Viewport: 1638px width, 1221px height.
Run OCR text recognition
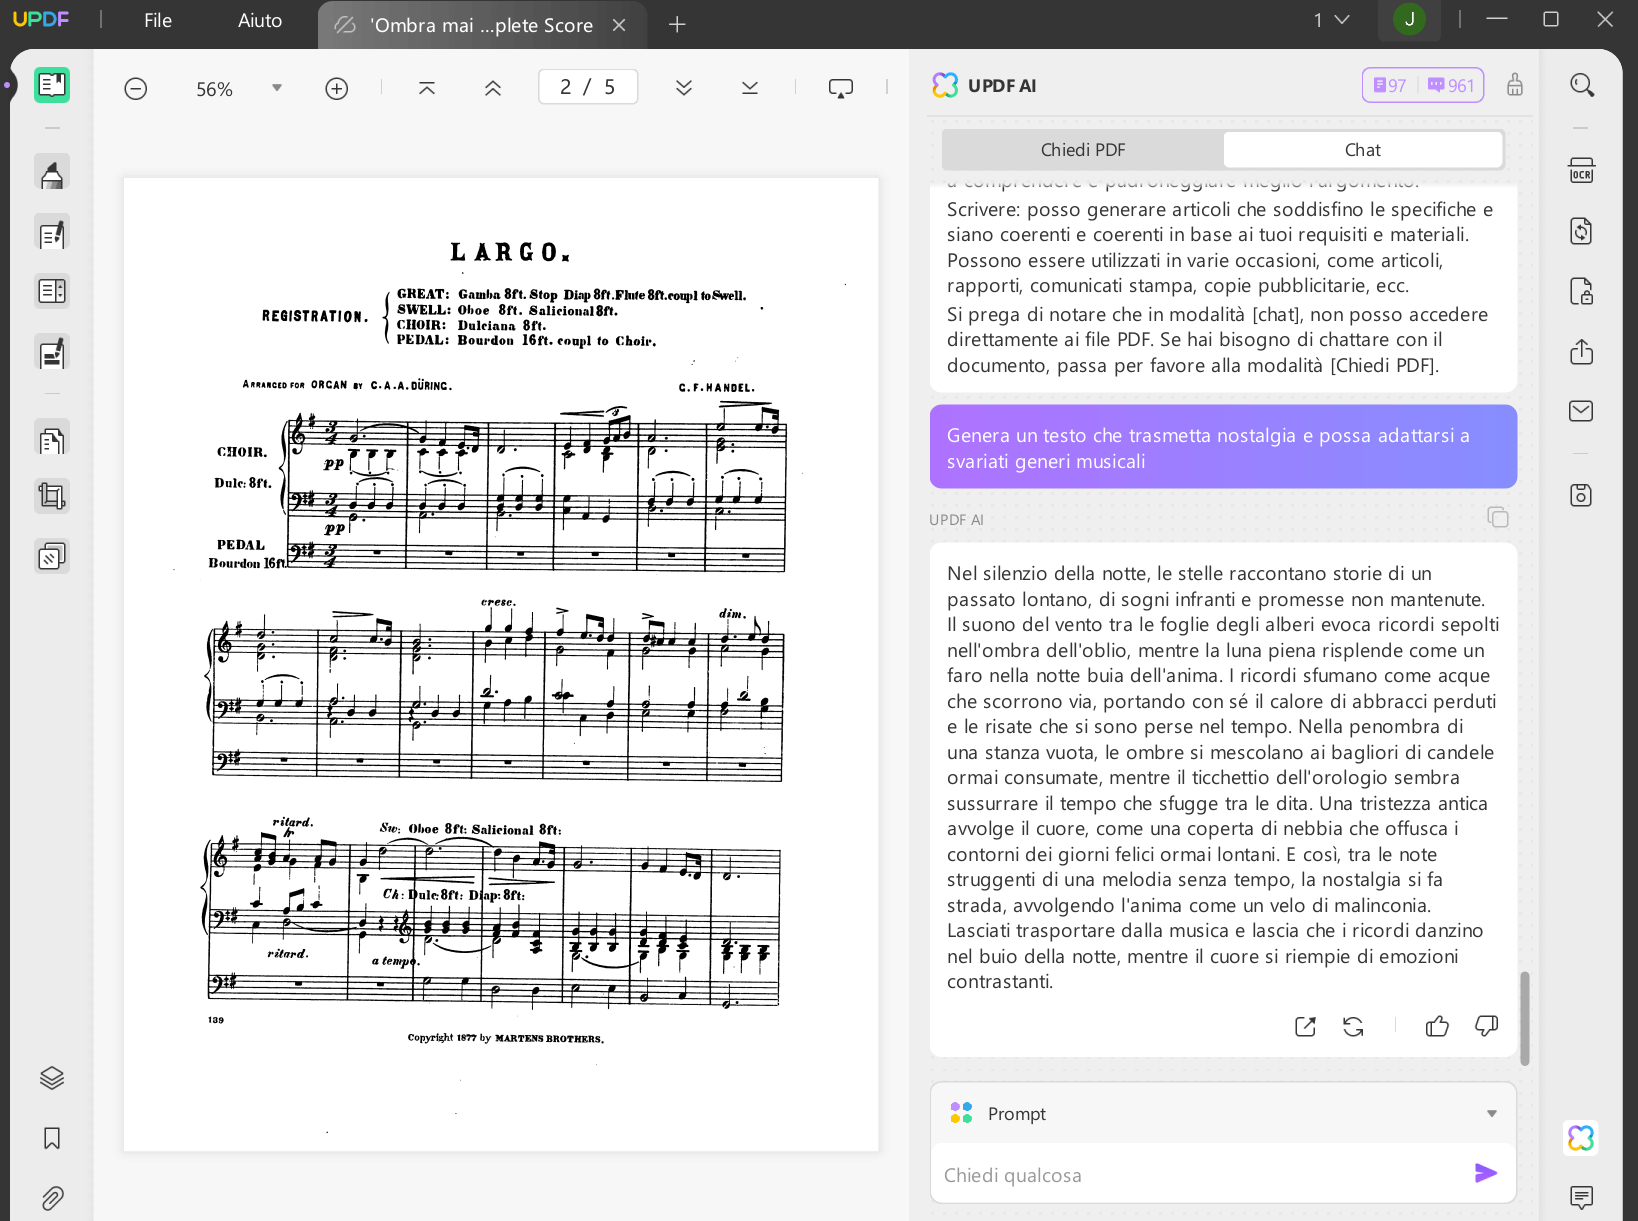pyautogui.click(x=1582, y=171)
